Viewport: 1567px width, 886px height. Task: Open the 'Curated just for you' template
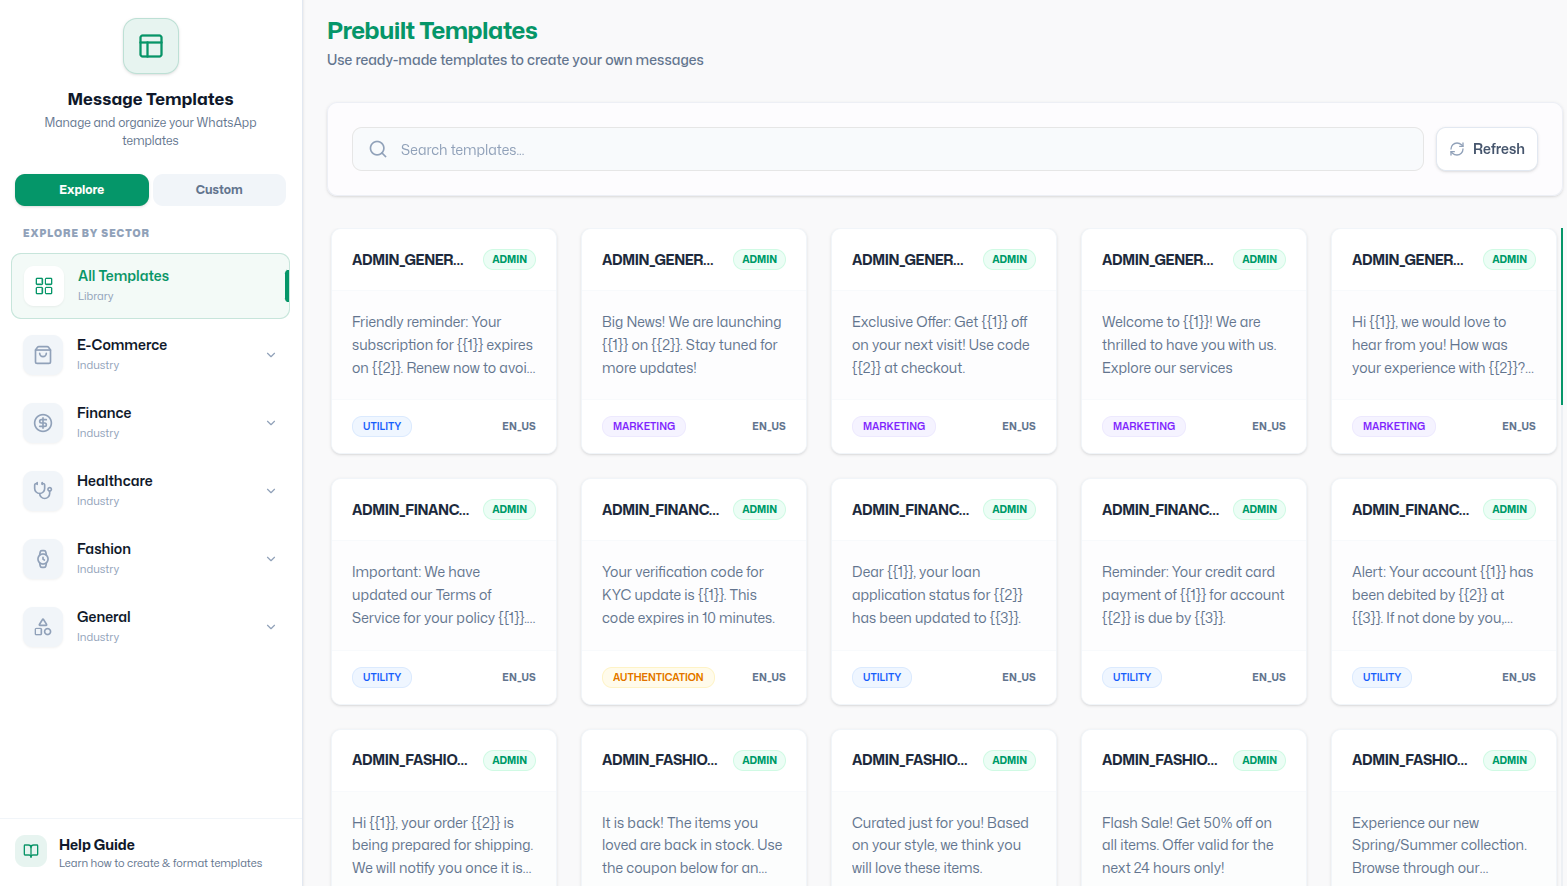(x=944, y=808)
